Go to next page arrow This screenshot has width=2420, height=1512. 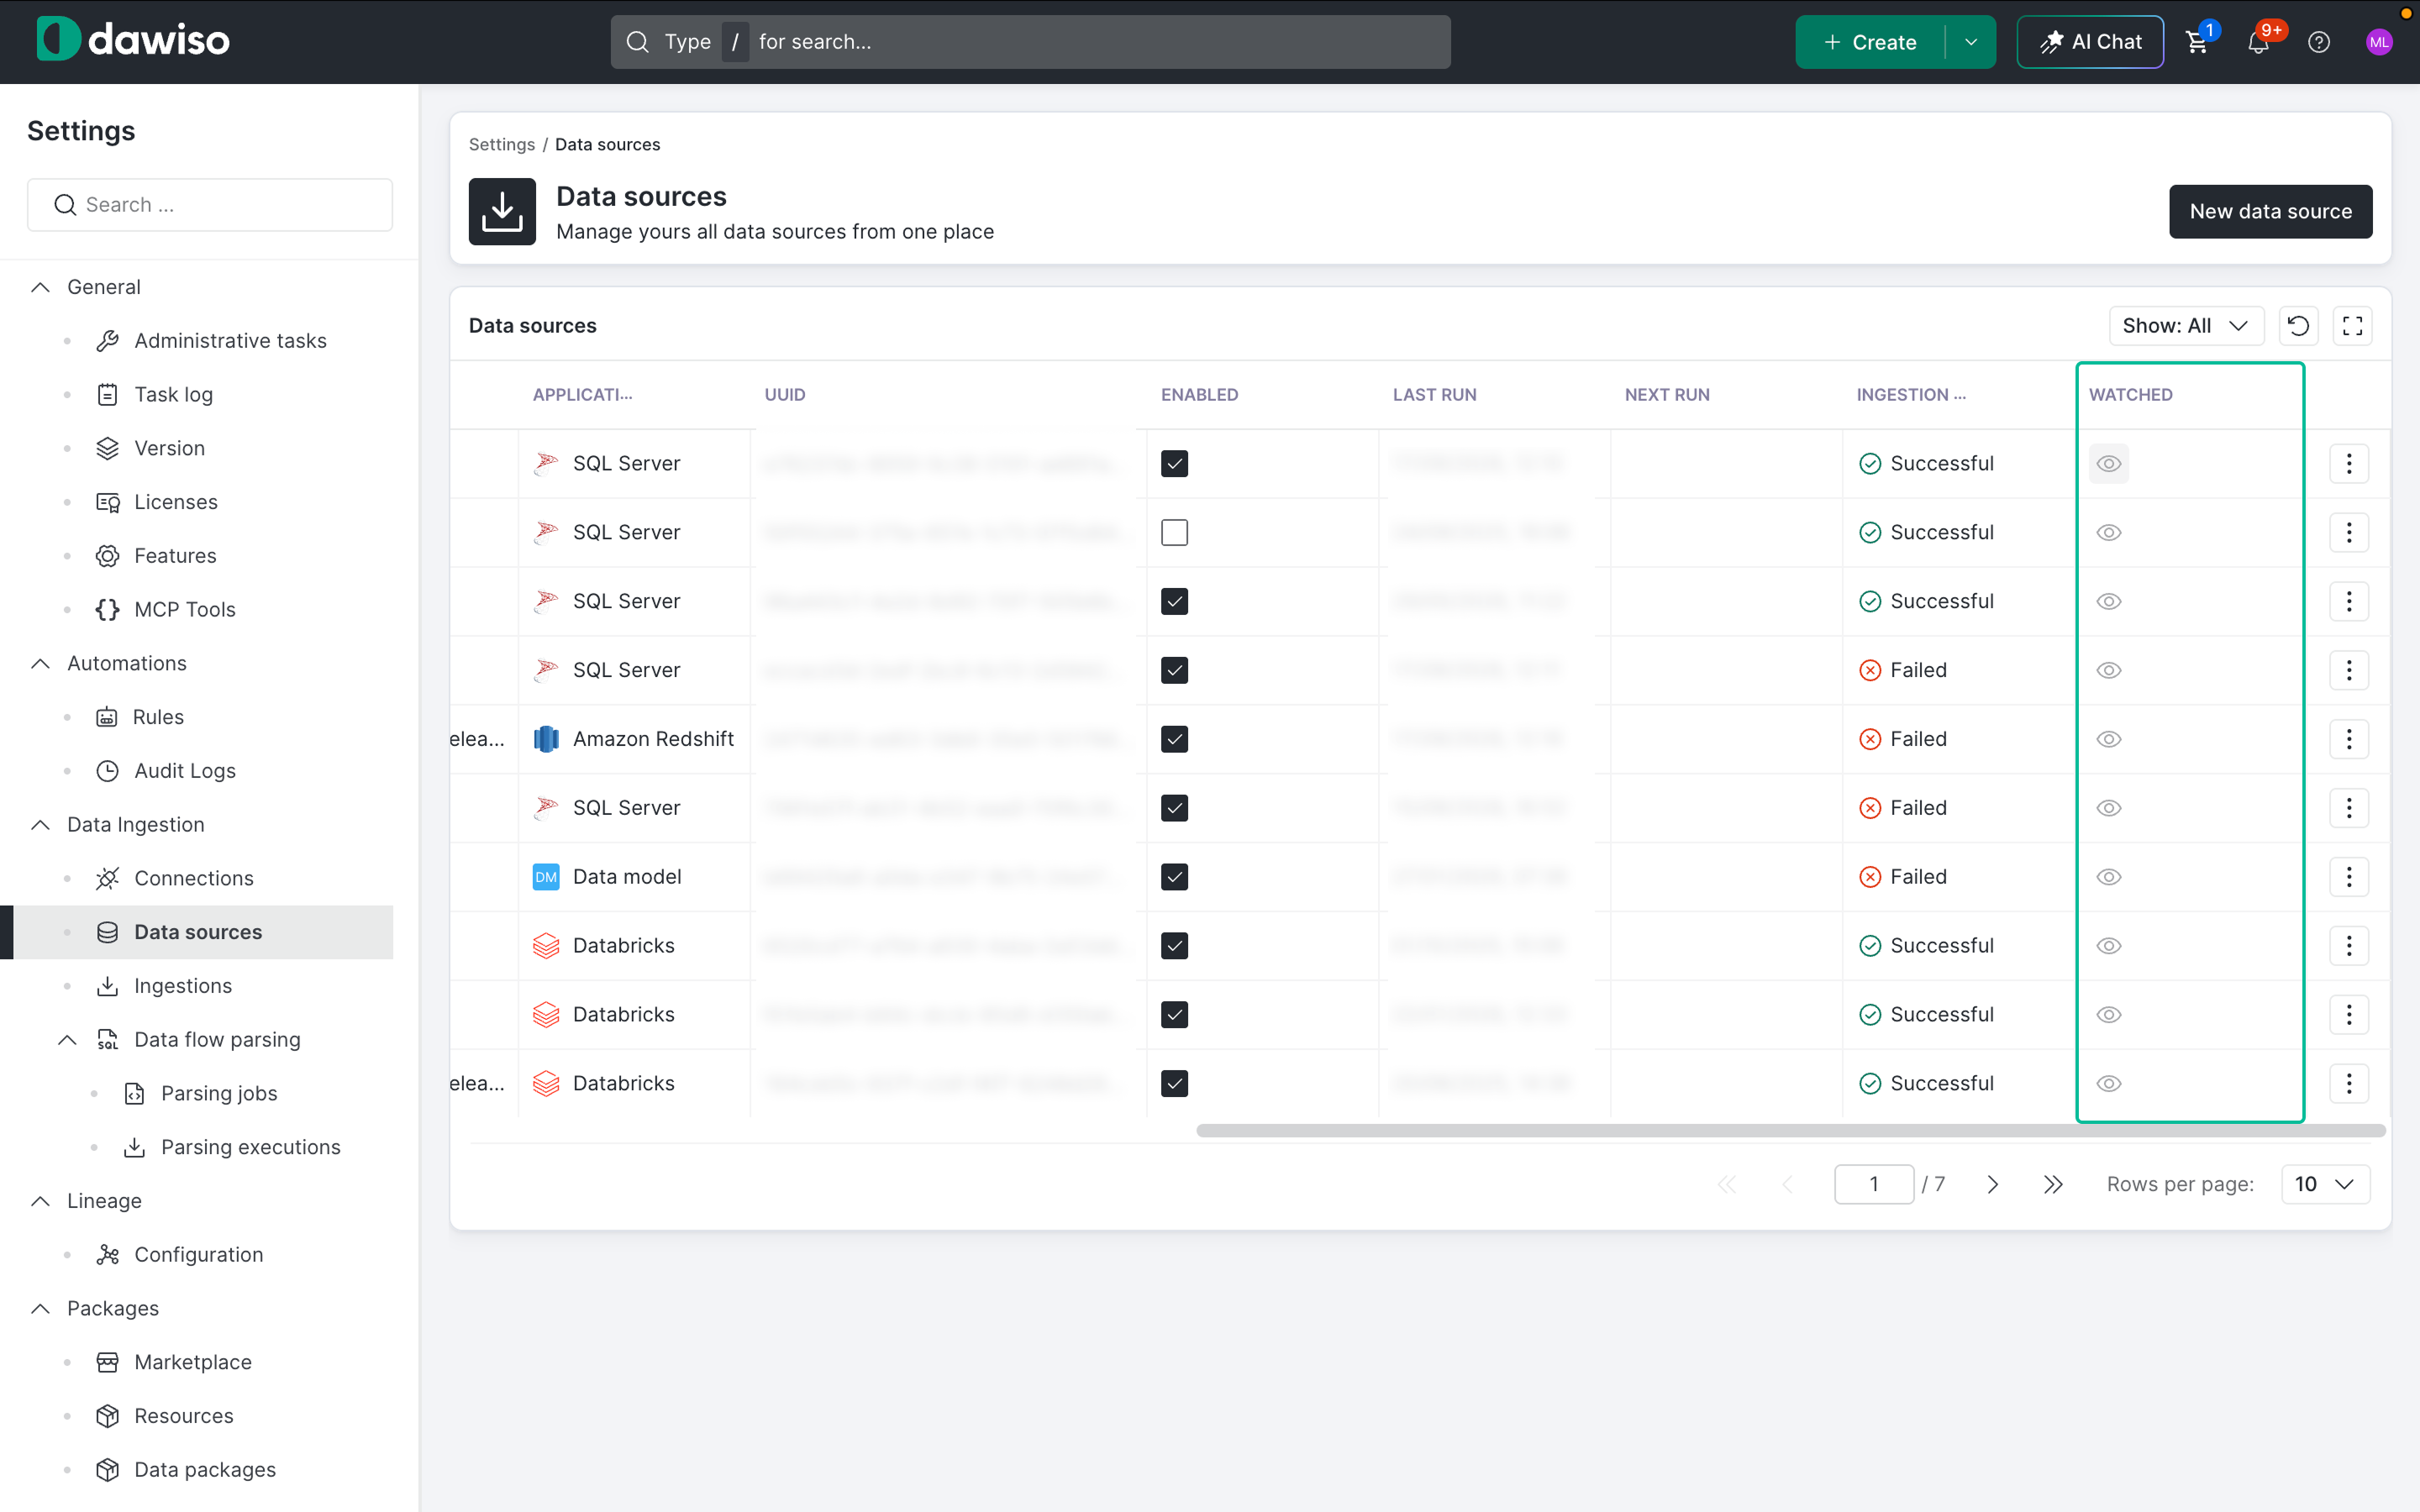[x=1992, y=1184]
